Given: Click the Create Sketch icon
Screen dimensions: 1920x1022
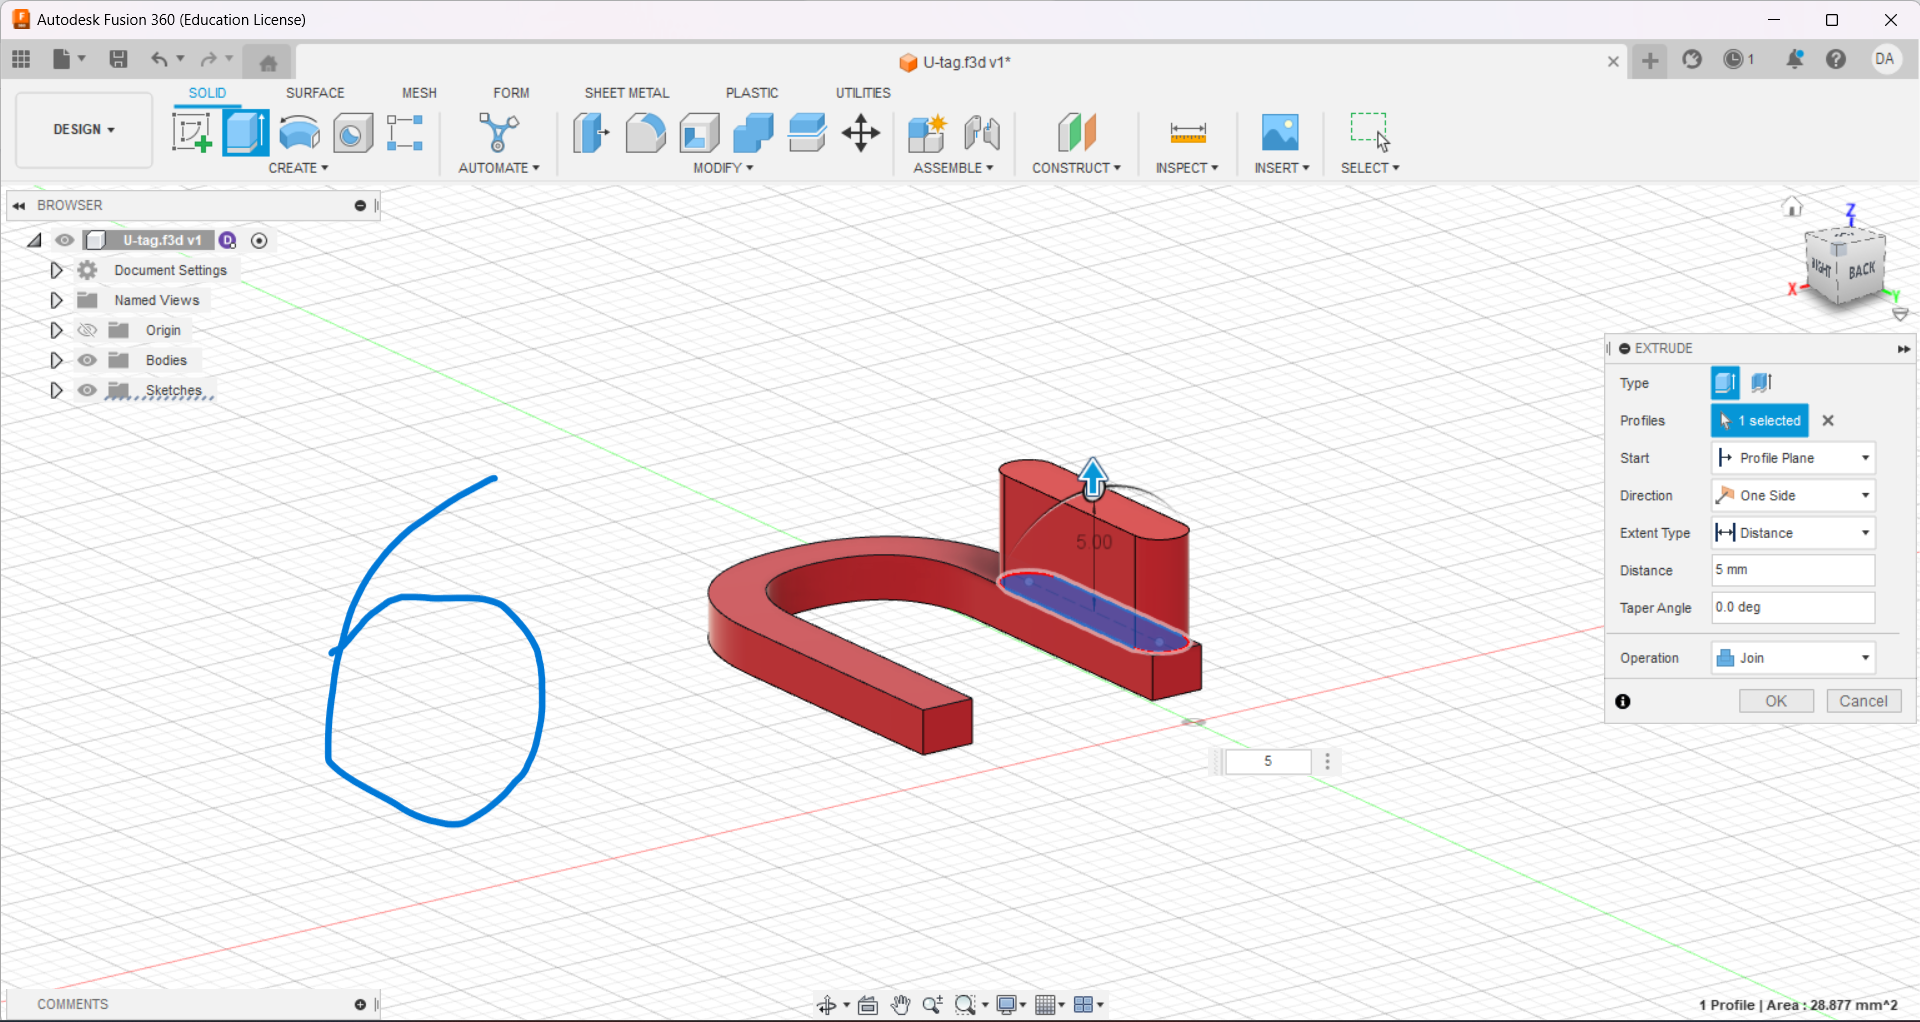Looking at the screenshot, I should (191, 133).
